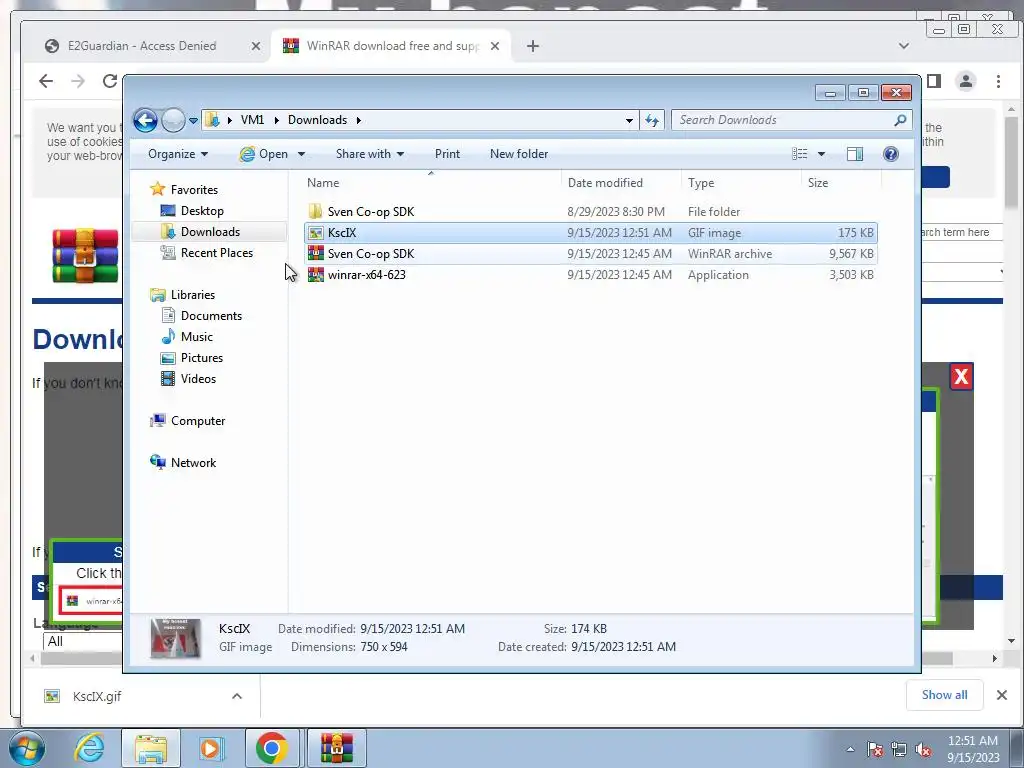Click the search magnifier icon in Explorer
The image size is (1024, 768).
[901, 120]
